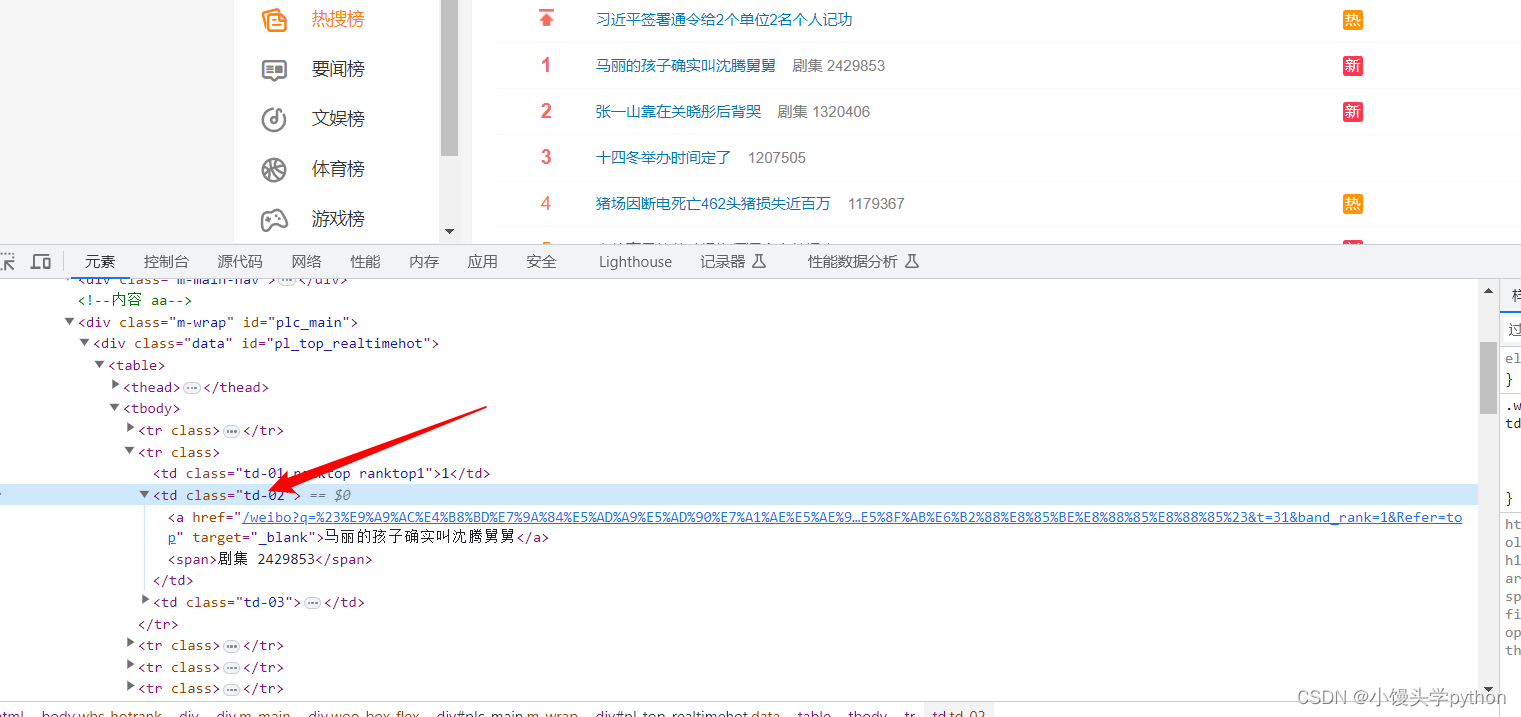Click the ellipsis in the first collapsed tr under tbody
This screenshot has width=1521, height=717.
(231, 431)
